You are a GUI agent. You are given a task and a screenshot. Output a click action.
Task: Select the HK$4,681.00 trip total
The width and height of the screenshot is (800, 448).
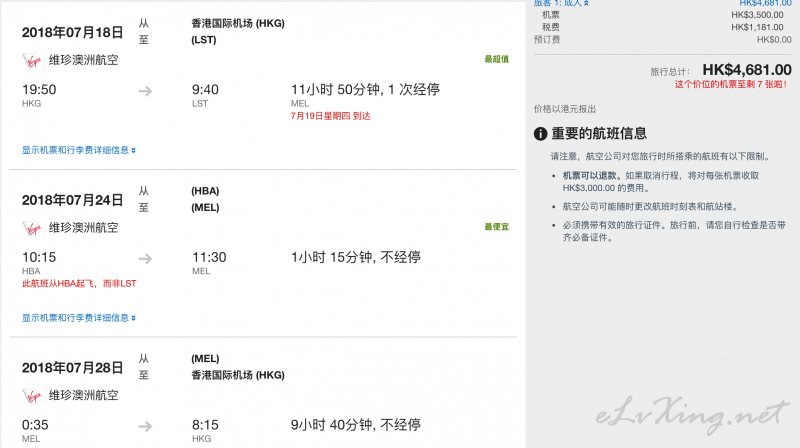point(747,69)
